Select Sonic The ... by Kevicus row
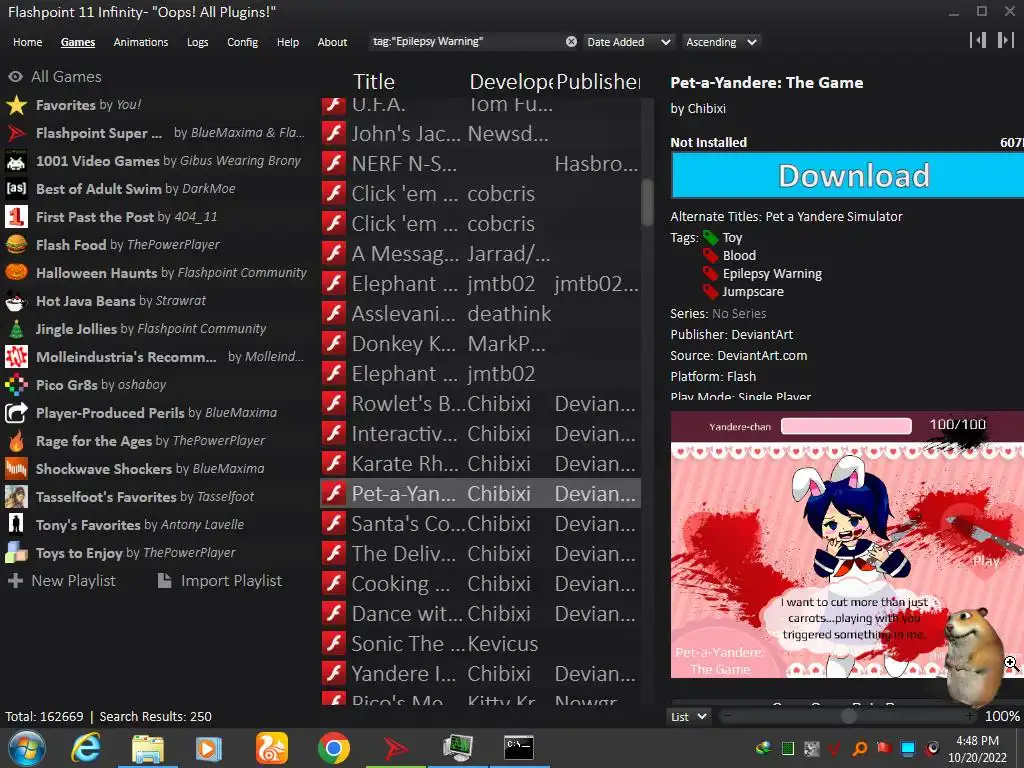1024x768 pixels. tap(481, 644)
